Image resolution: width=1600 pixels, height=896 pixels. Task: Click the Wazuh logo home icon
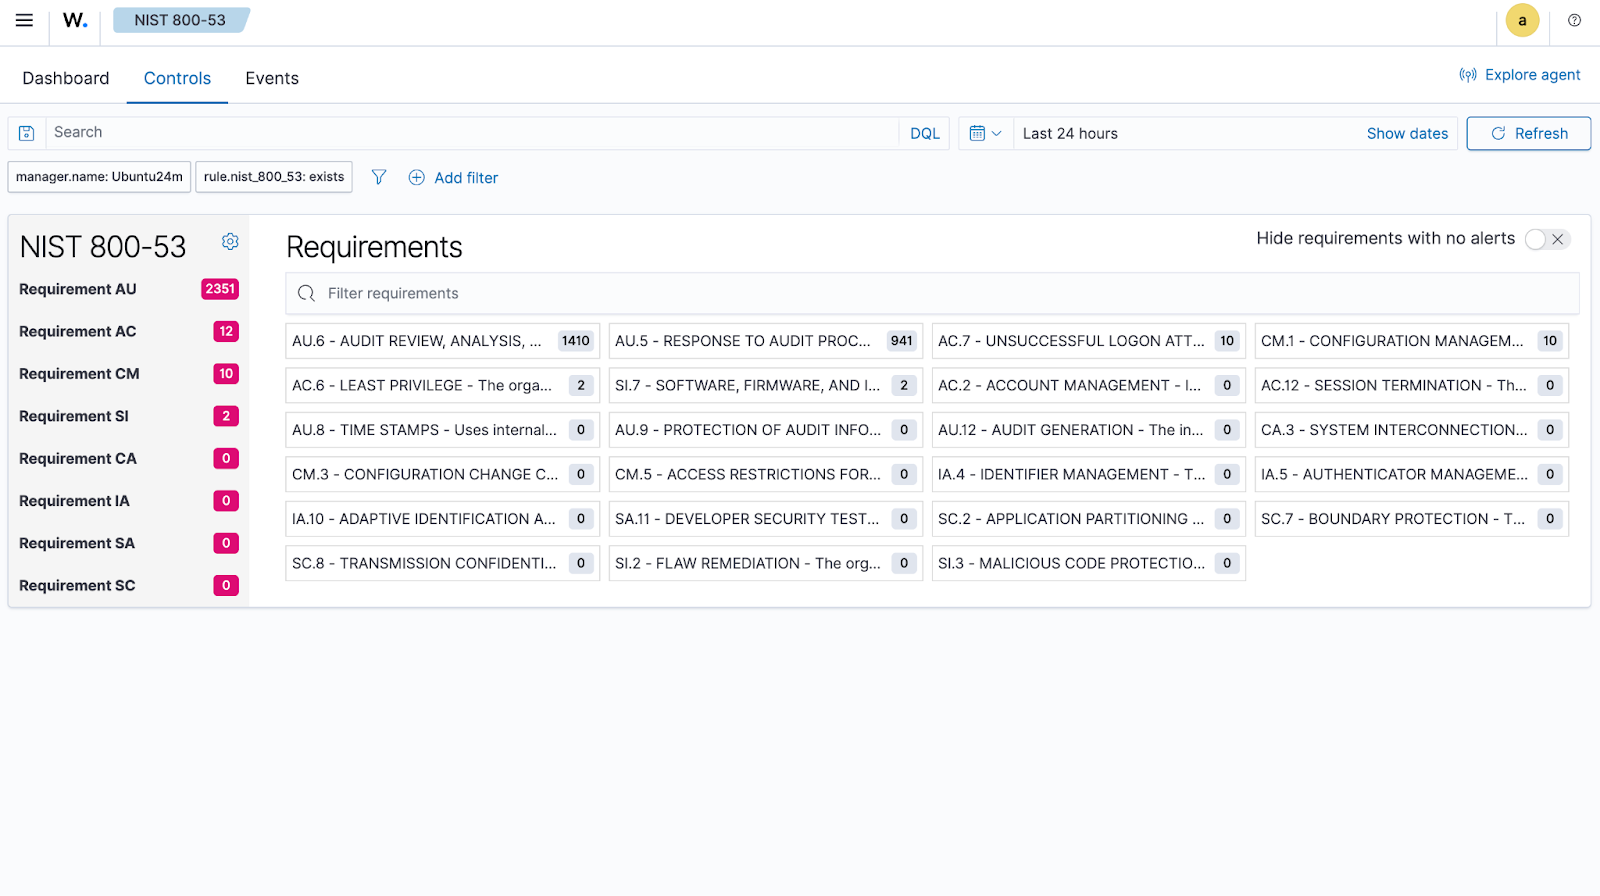coord(75,20)
